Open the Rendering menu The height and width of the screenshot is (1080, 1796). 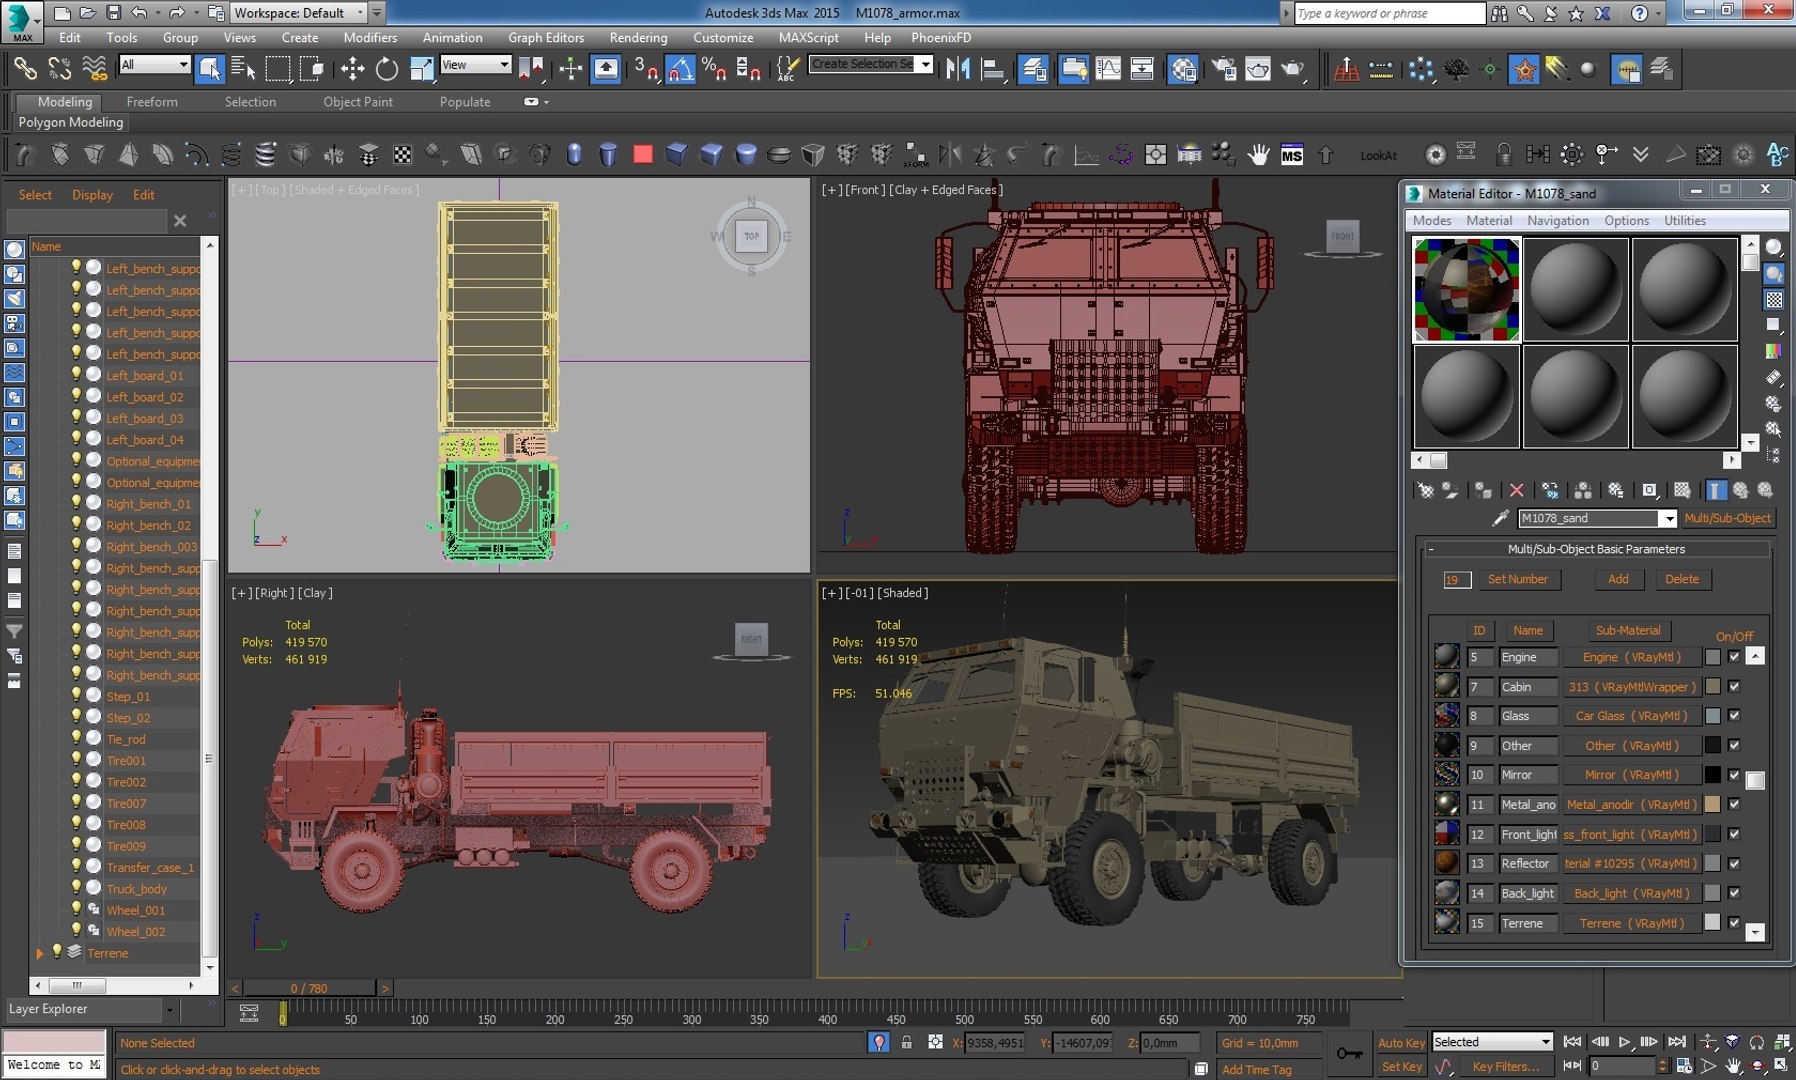638,37
